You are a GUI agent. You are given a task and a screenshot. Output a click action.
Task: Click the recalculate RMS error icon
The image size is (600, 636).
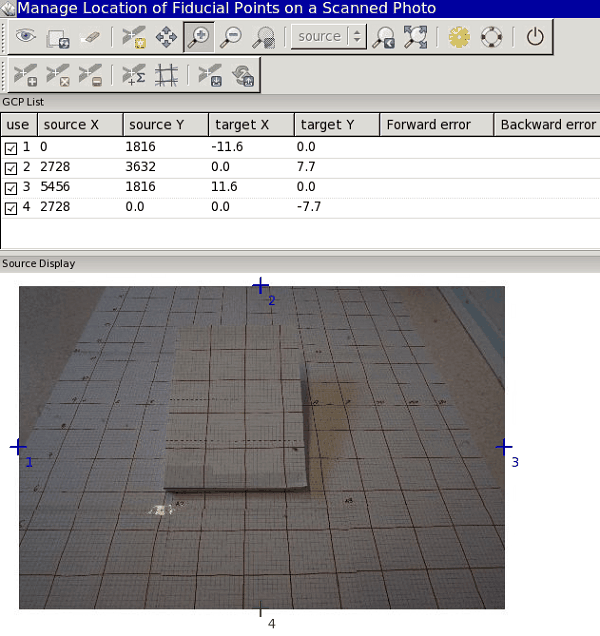click(133, 74)
